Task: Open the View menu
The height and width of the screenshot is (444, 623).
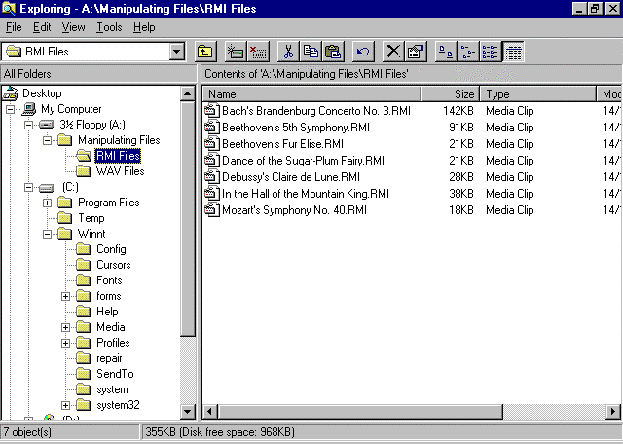Action: [x=73, y=27]
